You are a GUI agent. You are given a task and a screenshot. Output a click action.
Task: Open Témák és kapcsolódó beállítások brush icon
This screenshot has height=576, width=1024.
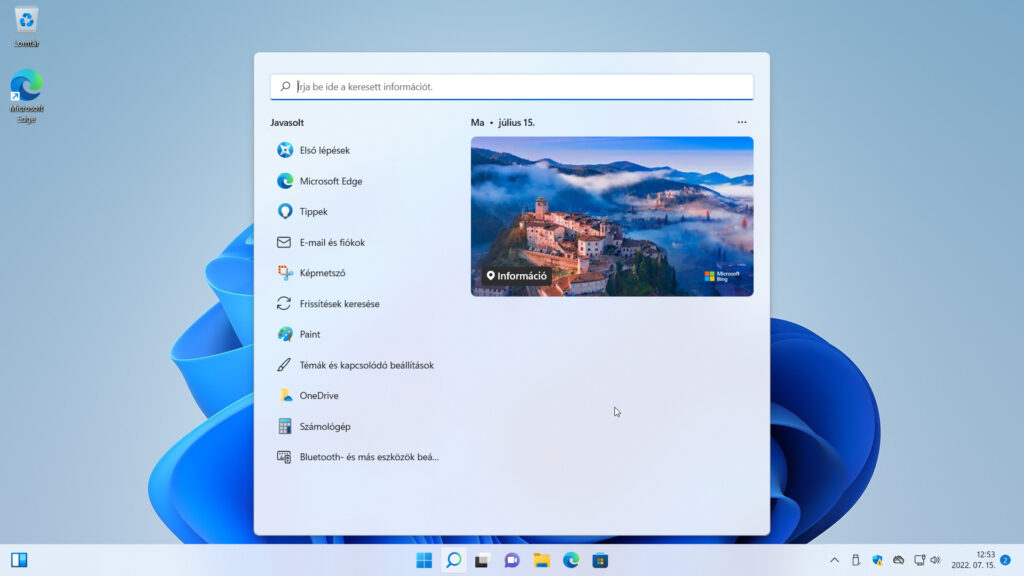click(283, 365)
